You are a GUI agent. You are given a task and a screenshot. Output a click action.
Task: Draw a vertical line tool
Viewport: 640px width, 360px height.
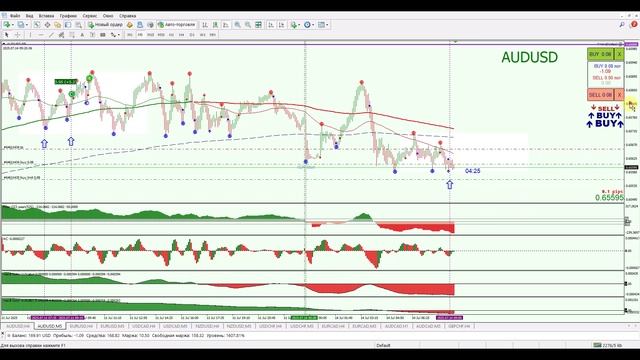click(30, 35)
